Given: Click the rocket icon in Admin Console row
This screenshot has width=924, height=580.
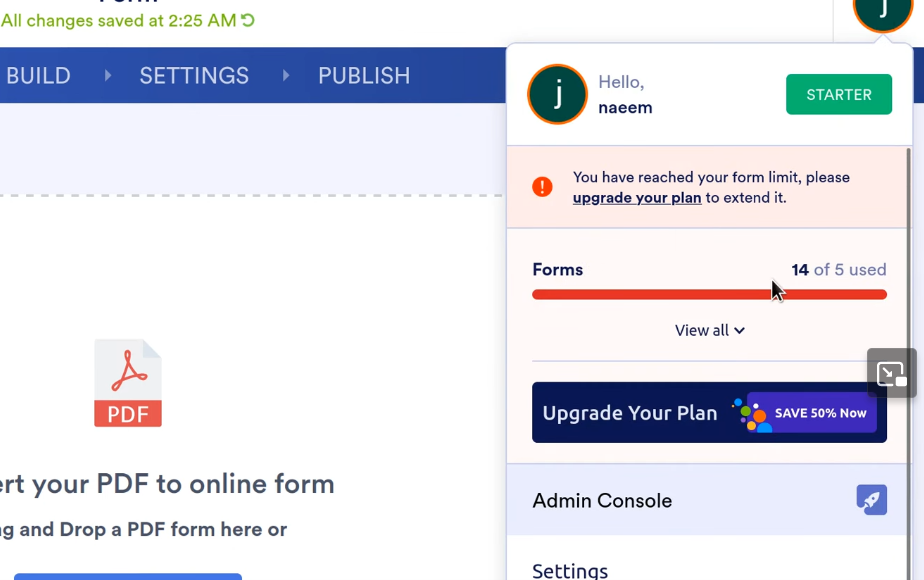Looking at the screenshot, I should click(871, 500).
